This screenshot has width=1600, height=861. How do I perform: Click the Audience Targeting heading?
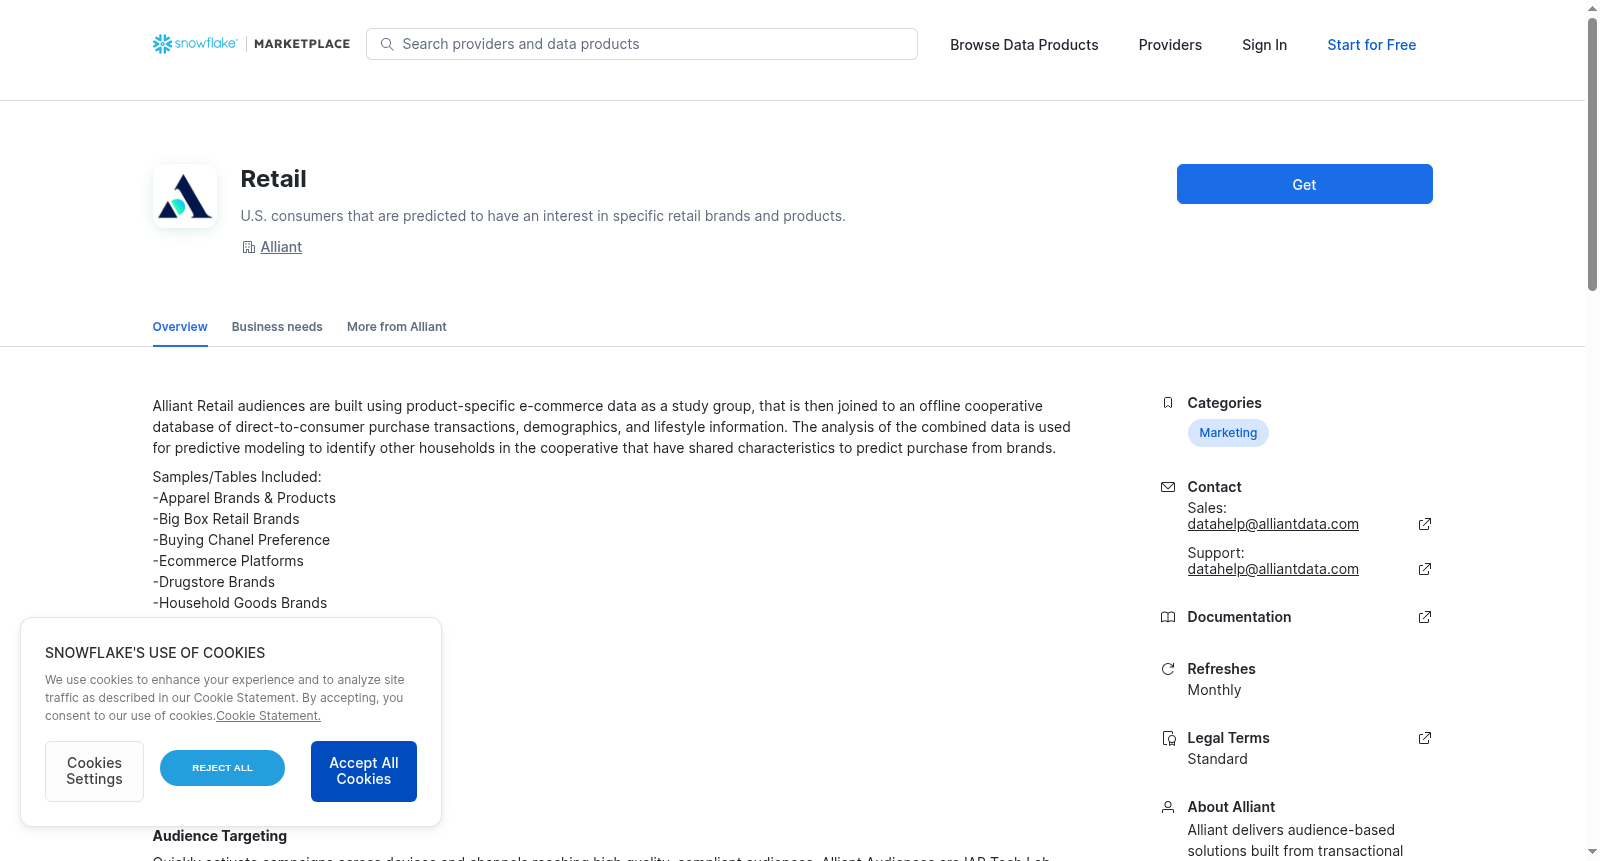point(220,836)
